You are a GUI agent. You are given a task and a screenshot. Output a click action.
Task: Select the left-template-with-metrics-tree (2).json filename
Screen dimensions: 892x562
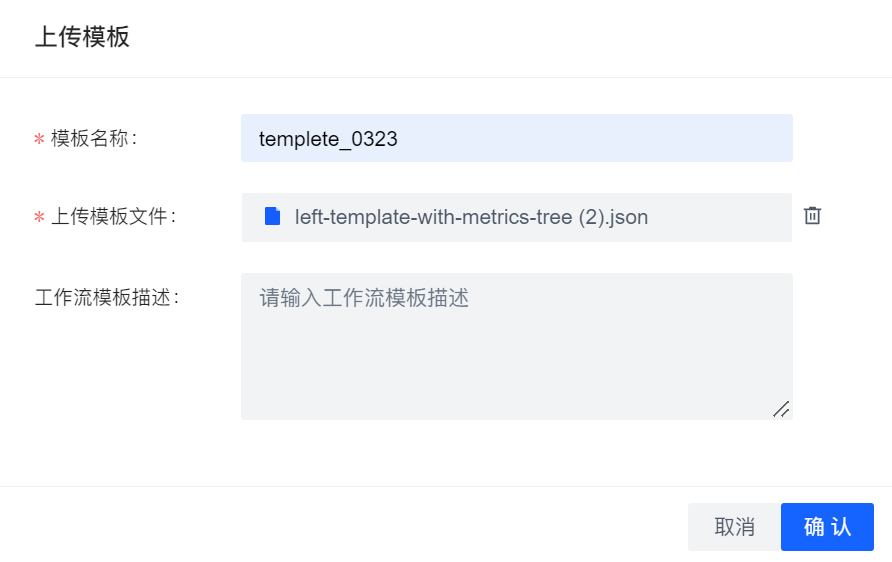click(471, 217)
